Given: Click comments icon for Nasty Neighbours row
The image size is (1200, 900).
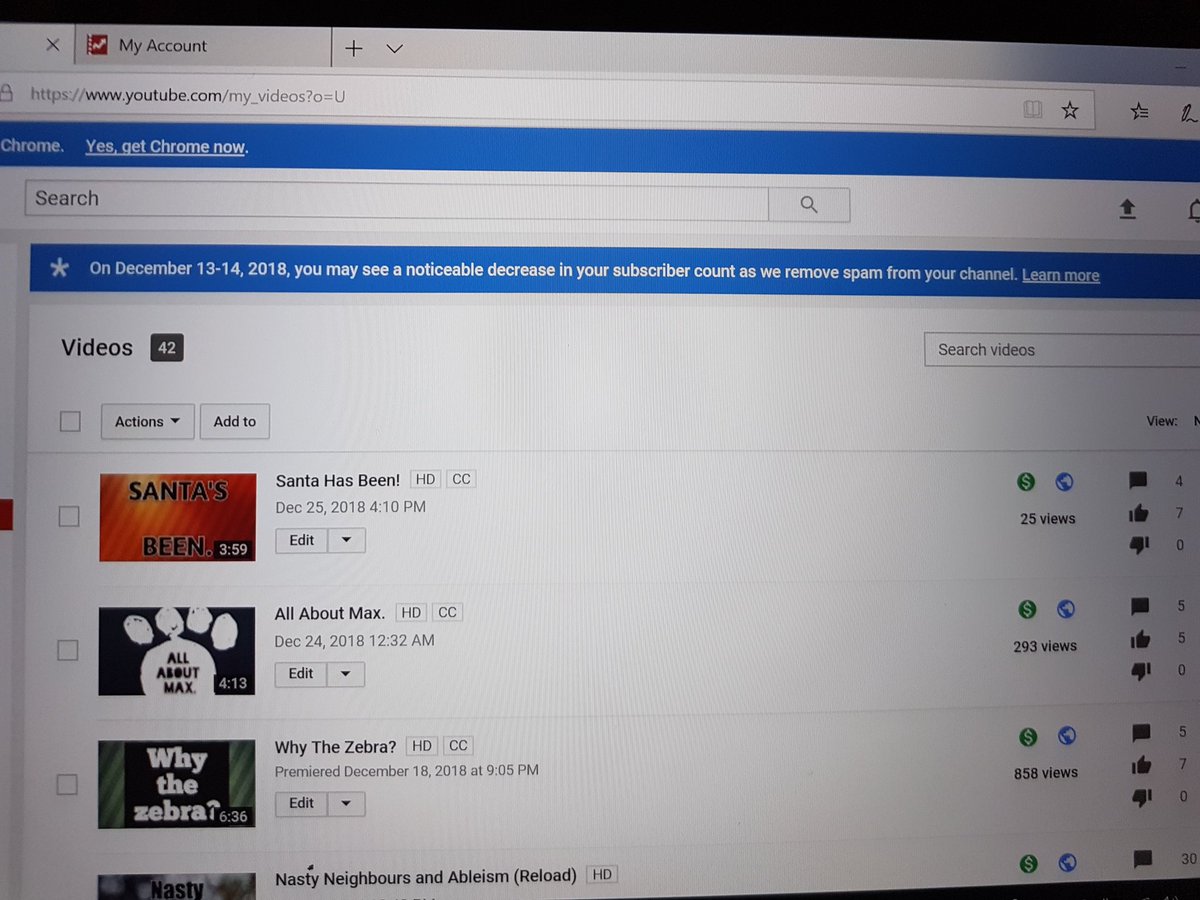Looking at the screenshot, I should [x=1142, y=858].
